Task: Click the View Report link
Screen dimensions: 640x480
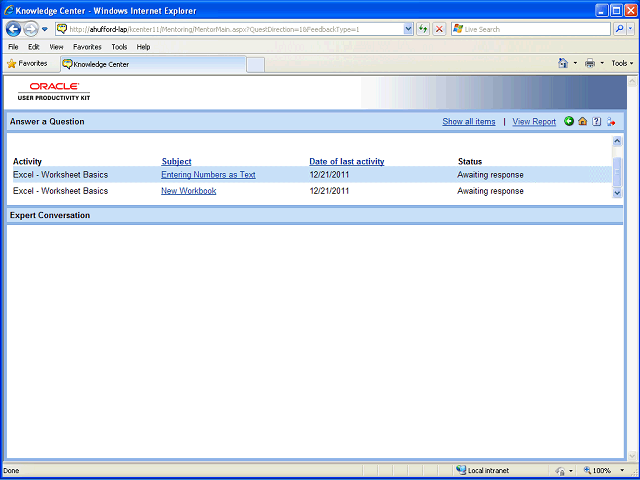Action: [534, 122]
